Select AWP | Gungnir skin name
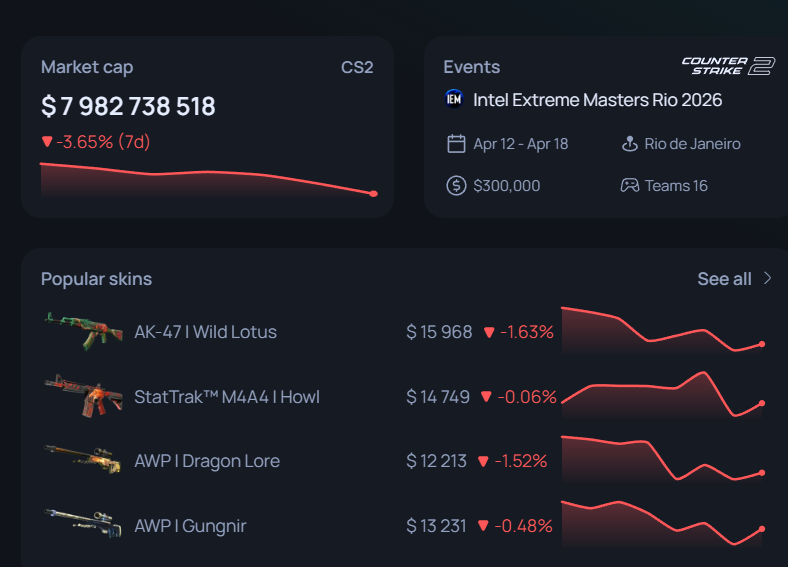 point(190,526)
